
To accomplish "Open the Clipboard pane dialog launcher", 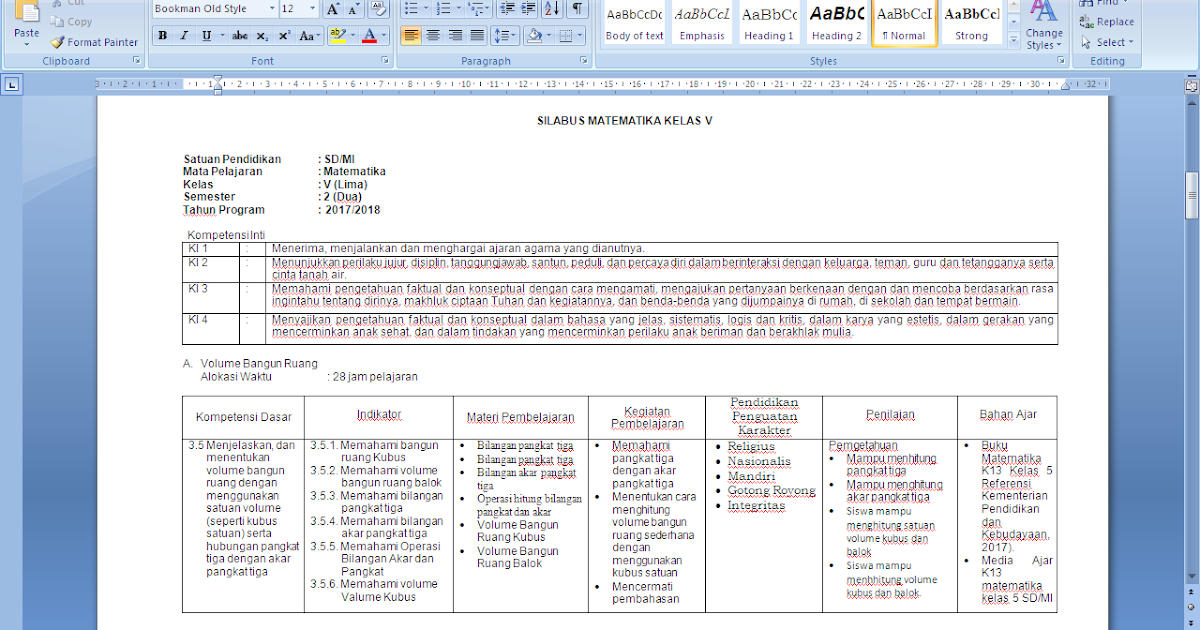I will (x=136, y=61).
